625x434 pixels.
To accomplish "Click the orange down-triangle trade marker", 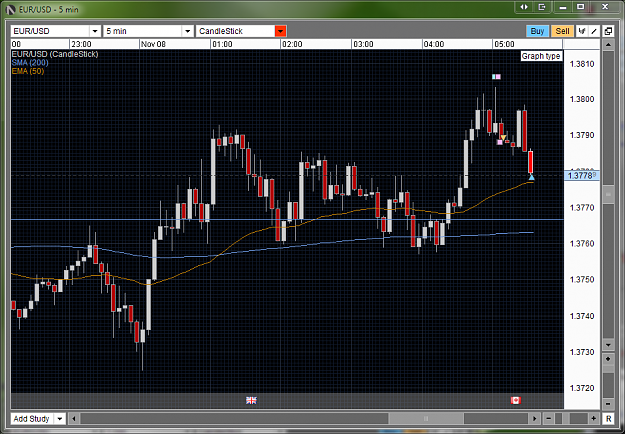I will click(503, 138).
